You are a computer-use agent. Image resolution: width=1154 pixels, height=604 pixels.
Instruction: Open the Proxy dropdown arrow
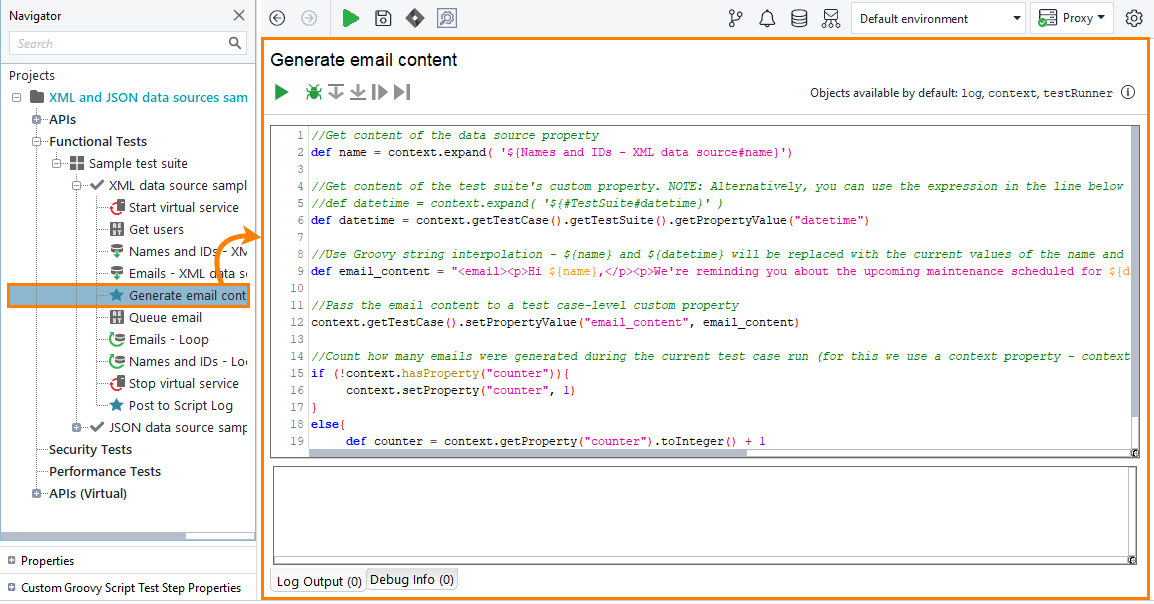pyautogui.click(x=1101, y=18)
